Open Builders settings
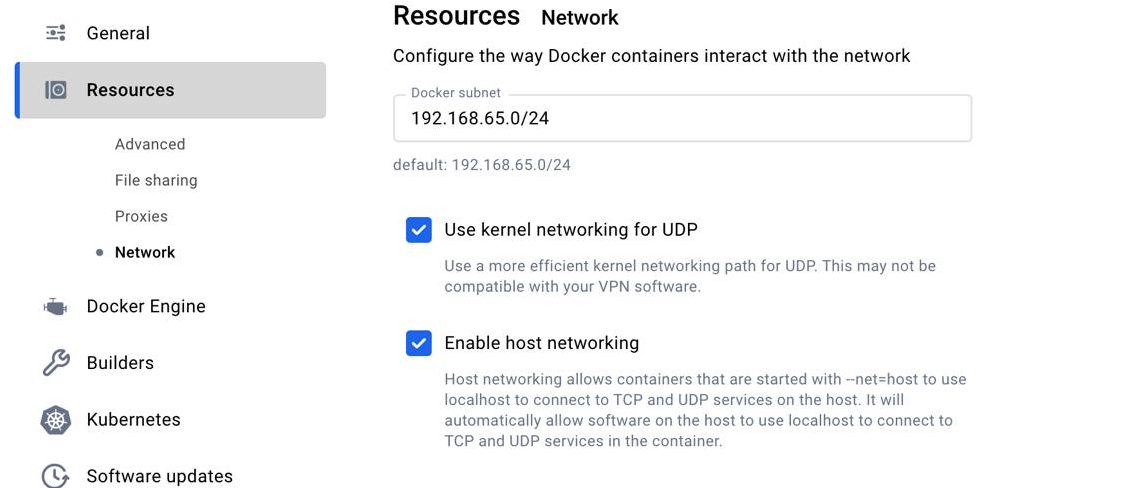This screenshot has width=1124, height=488. [x=120, y=363]
